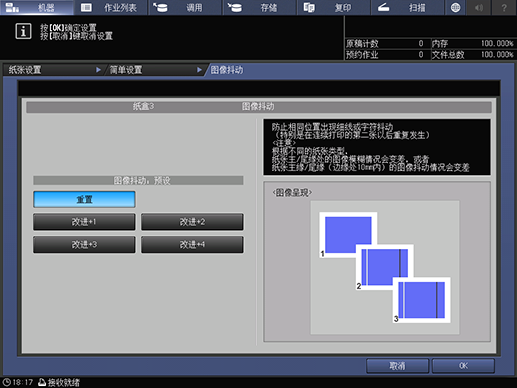Viewport: 517px width, 388px height.
Task: Click the clock icon in the status bar
Action: tap(6, 382)
